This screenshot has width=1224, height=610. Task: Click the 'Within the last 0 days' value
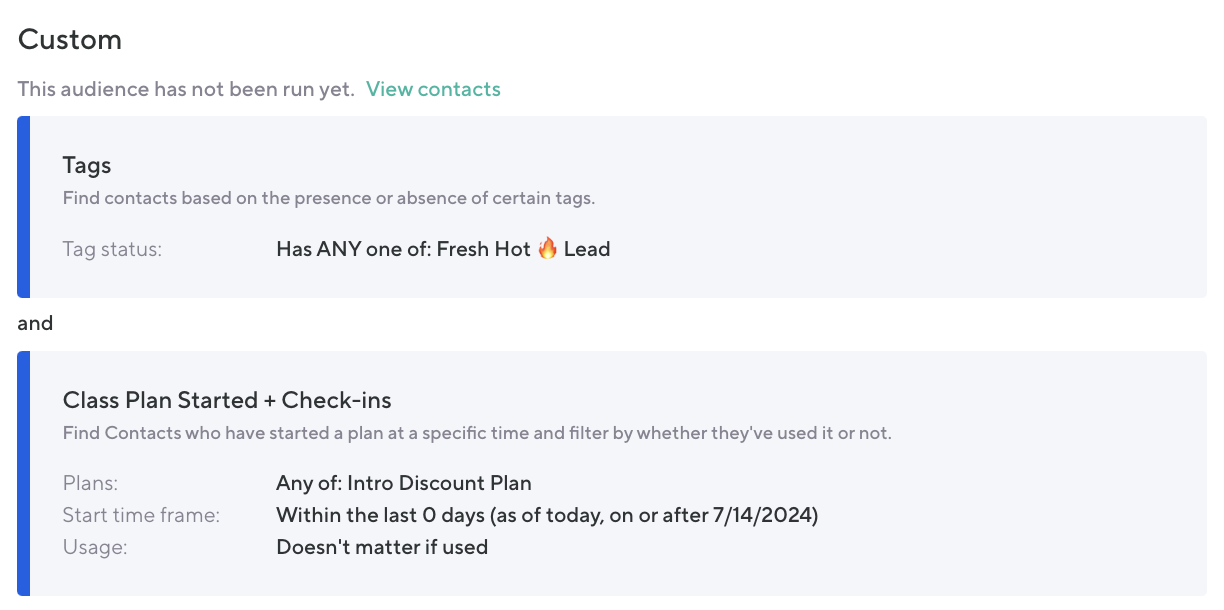click(547, 515)
